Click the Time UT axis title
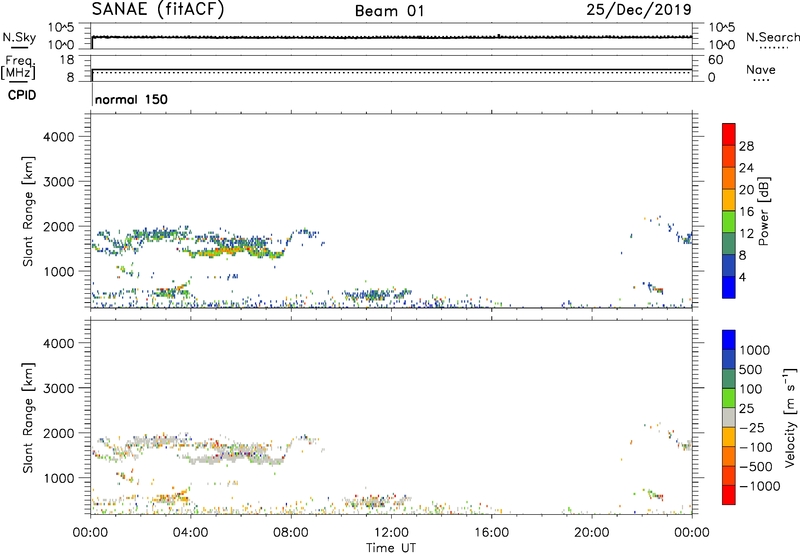 coord(391,548)
